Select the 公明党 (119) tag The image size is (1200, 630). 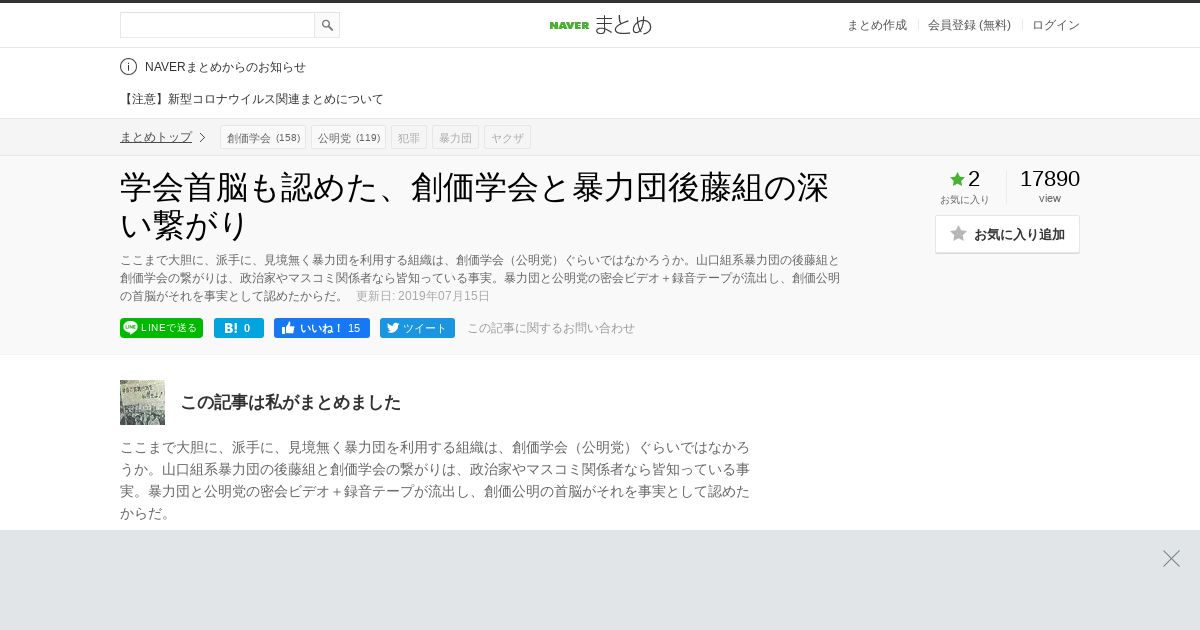[348, 138]
